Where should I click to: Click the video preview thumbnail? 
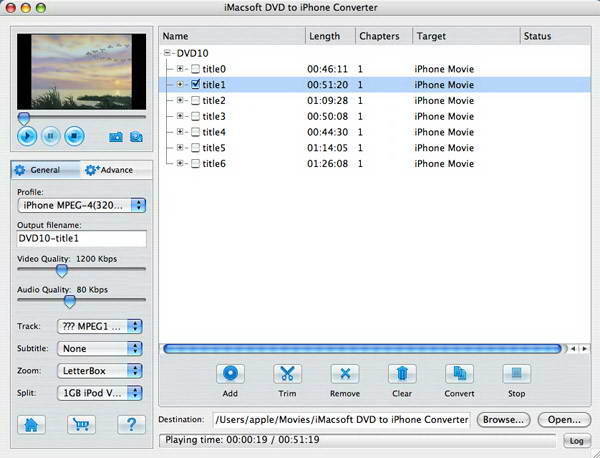click(81, 72)
